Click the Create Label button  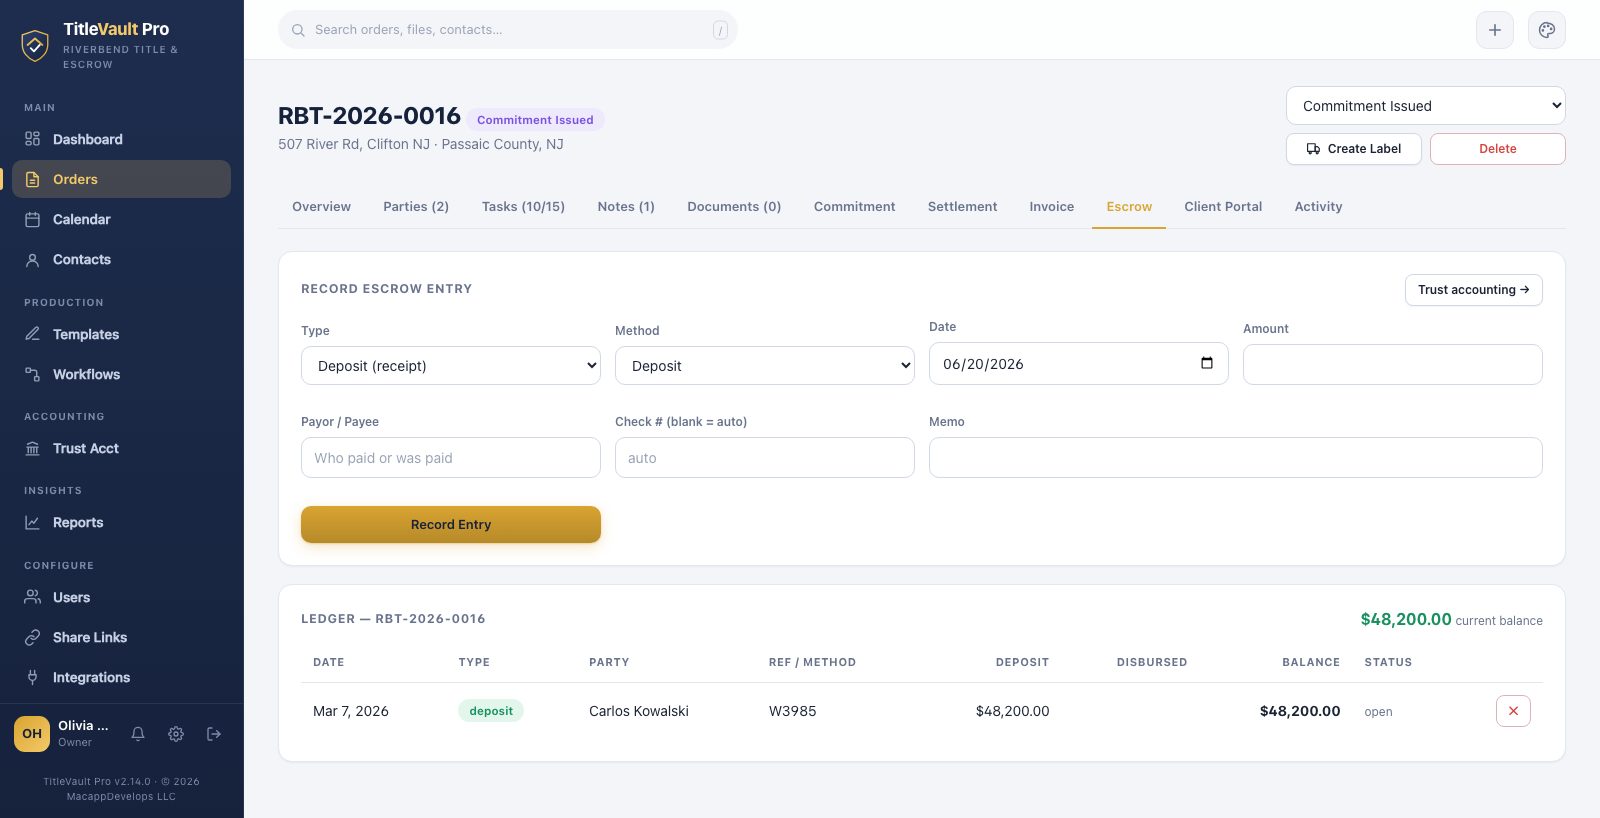coord(1354,149)
